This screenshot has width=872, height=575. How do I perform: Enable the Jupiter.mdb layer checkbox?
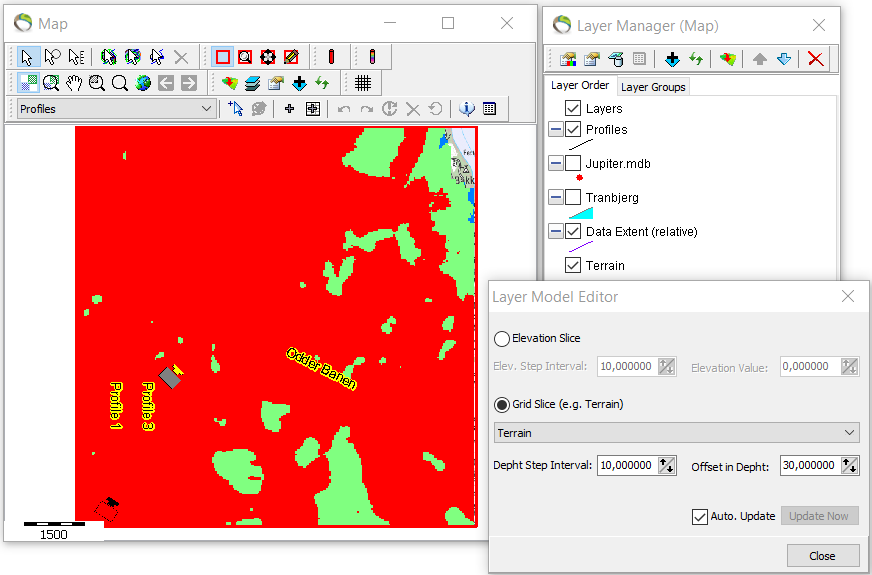point(572,163)
